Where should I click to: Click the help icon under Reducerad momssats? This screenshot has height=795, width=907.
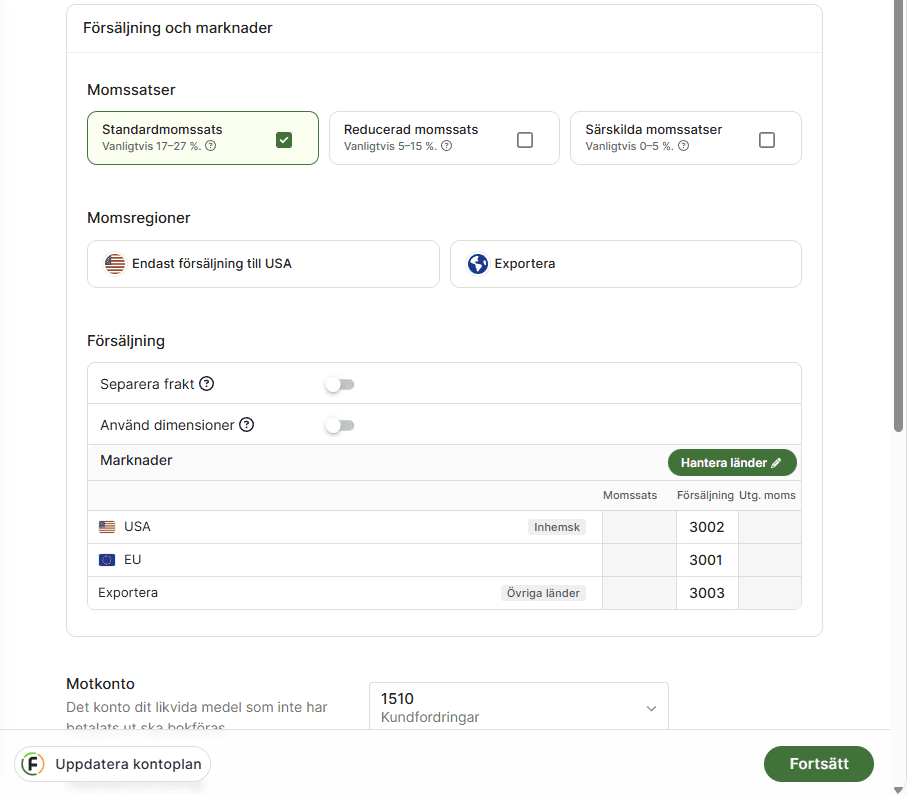point(447,146)
